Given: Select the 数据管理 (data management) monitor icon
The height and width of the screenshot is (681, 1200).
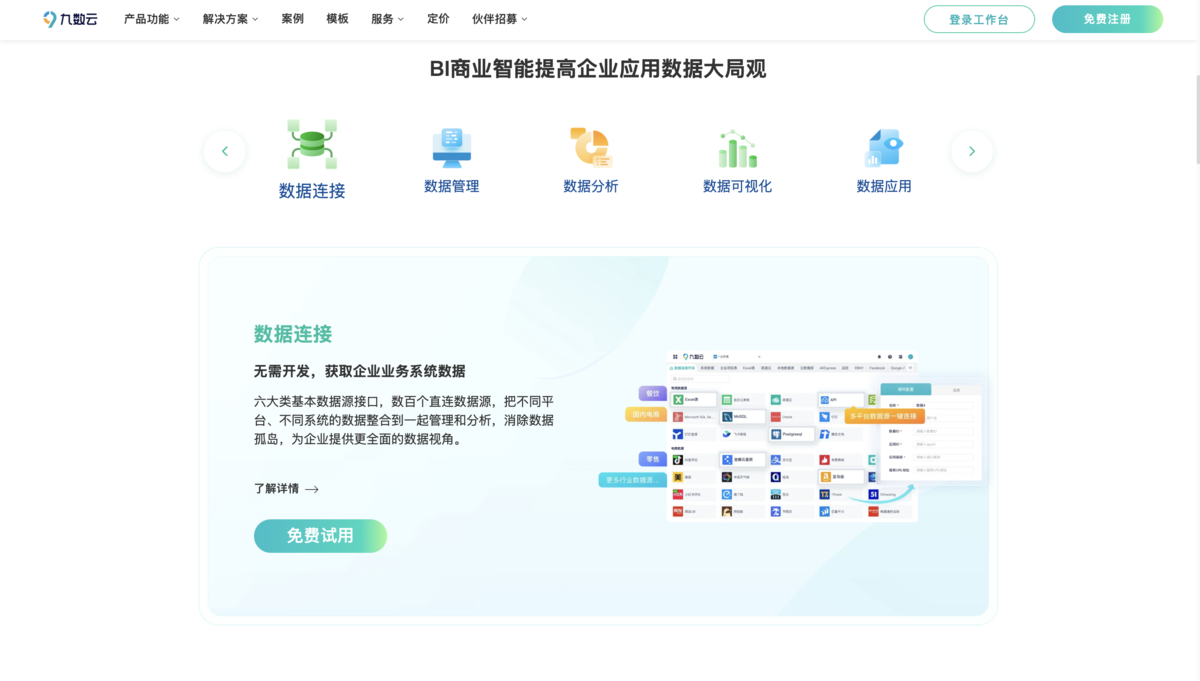Looking at the screenshot, I should click(x=452, y=146).
